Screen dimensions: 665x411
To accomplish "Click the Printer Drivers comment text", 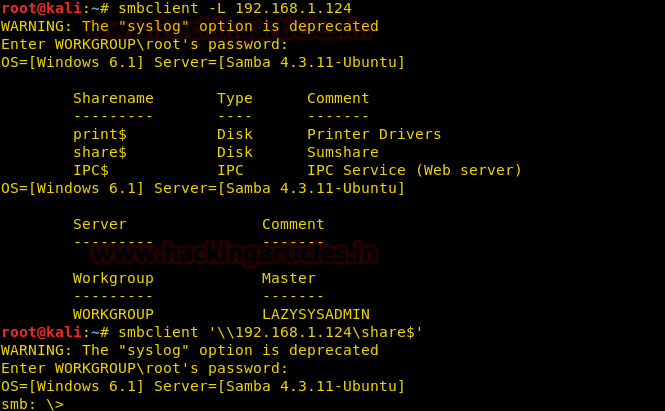I will pyautogui.click(x=374, y=134).
